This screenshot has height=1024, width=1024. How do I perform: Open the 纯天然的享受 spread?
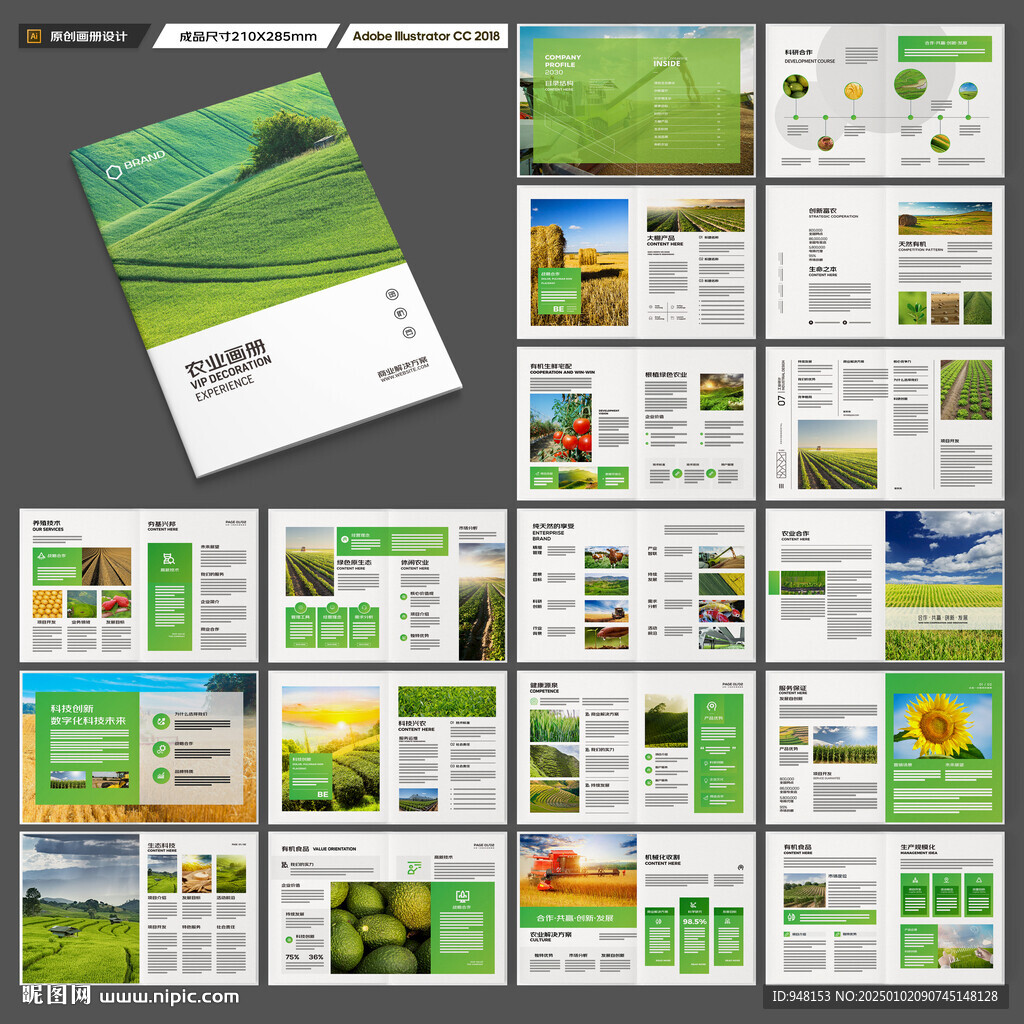coord(636,585)
